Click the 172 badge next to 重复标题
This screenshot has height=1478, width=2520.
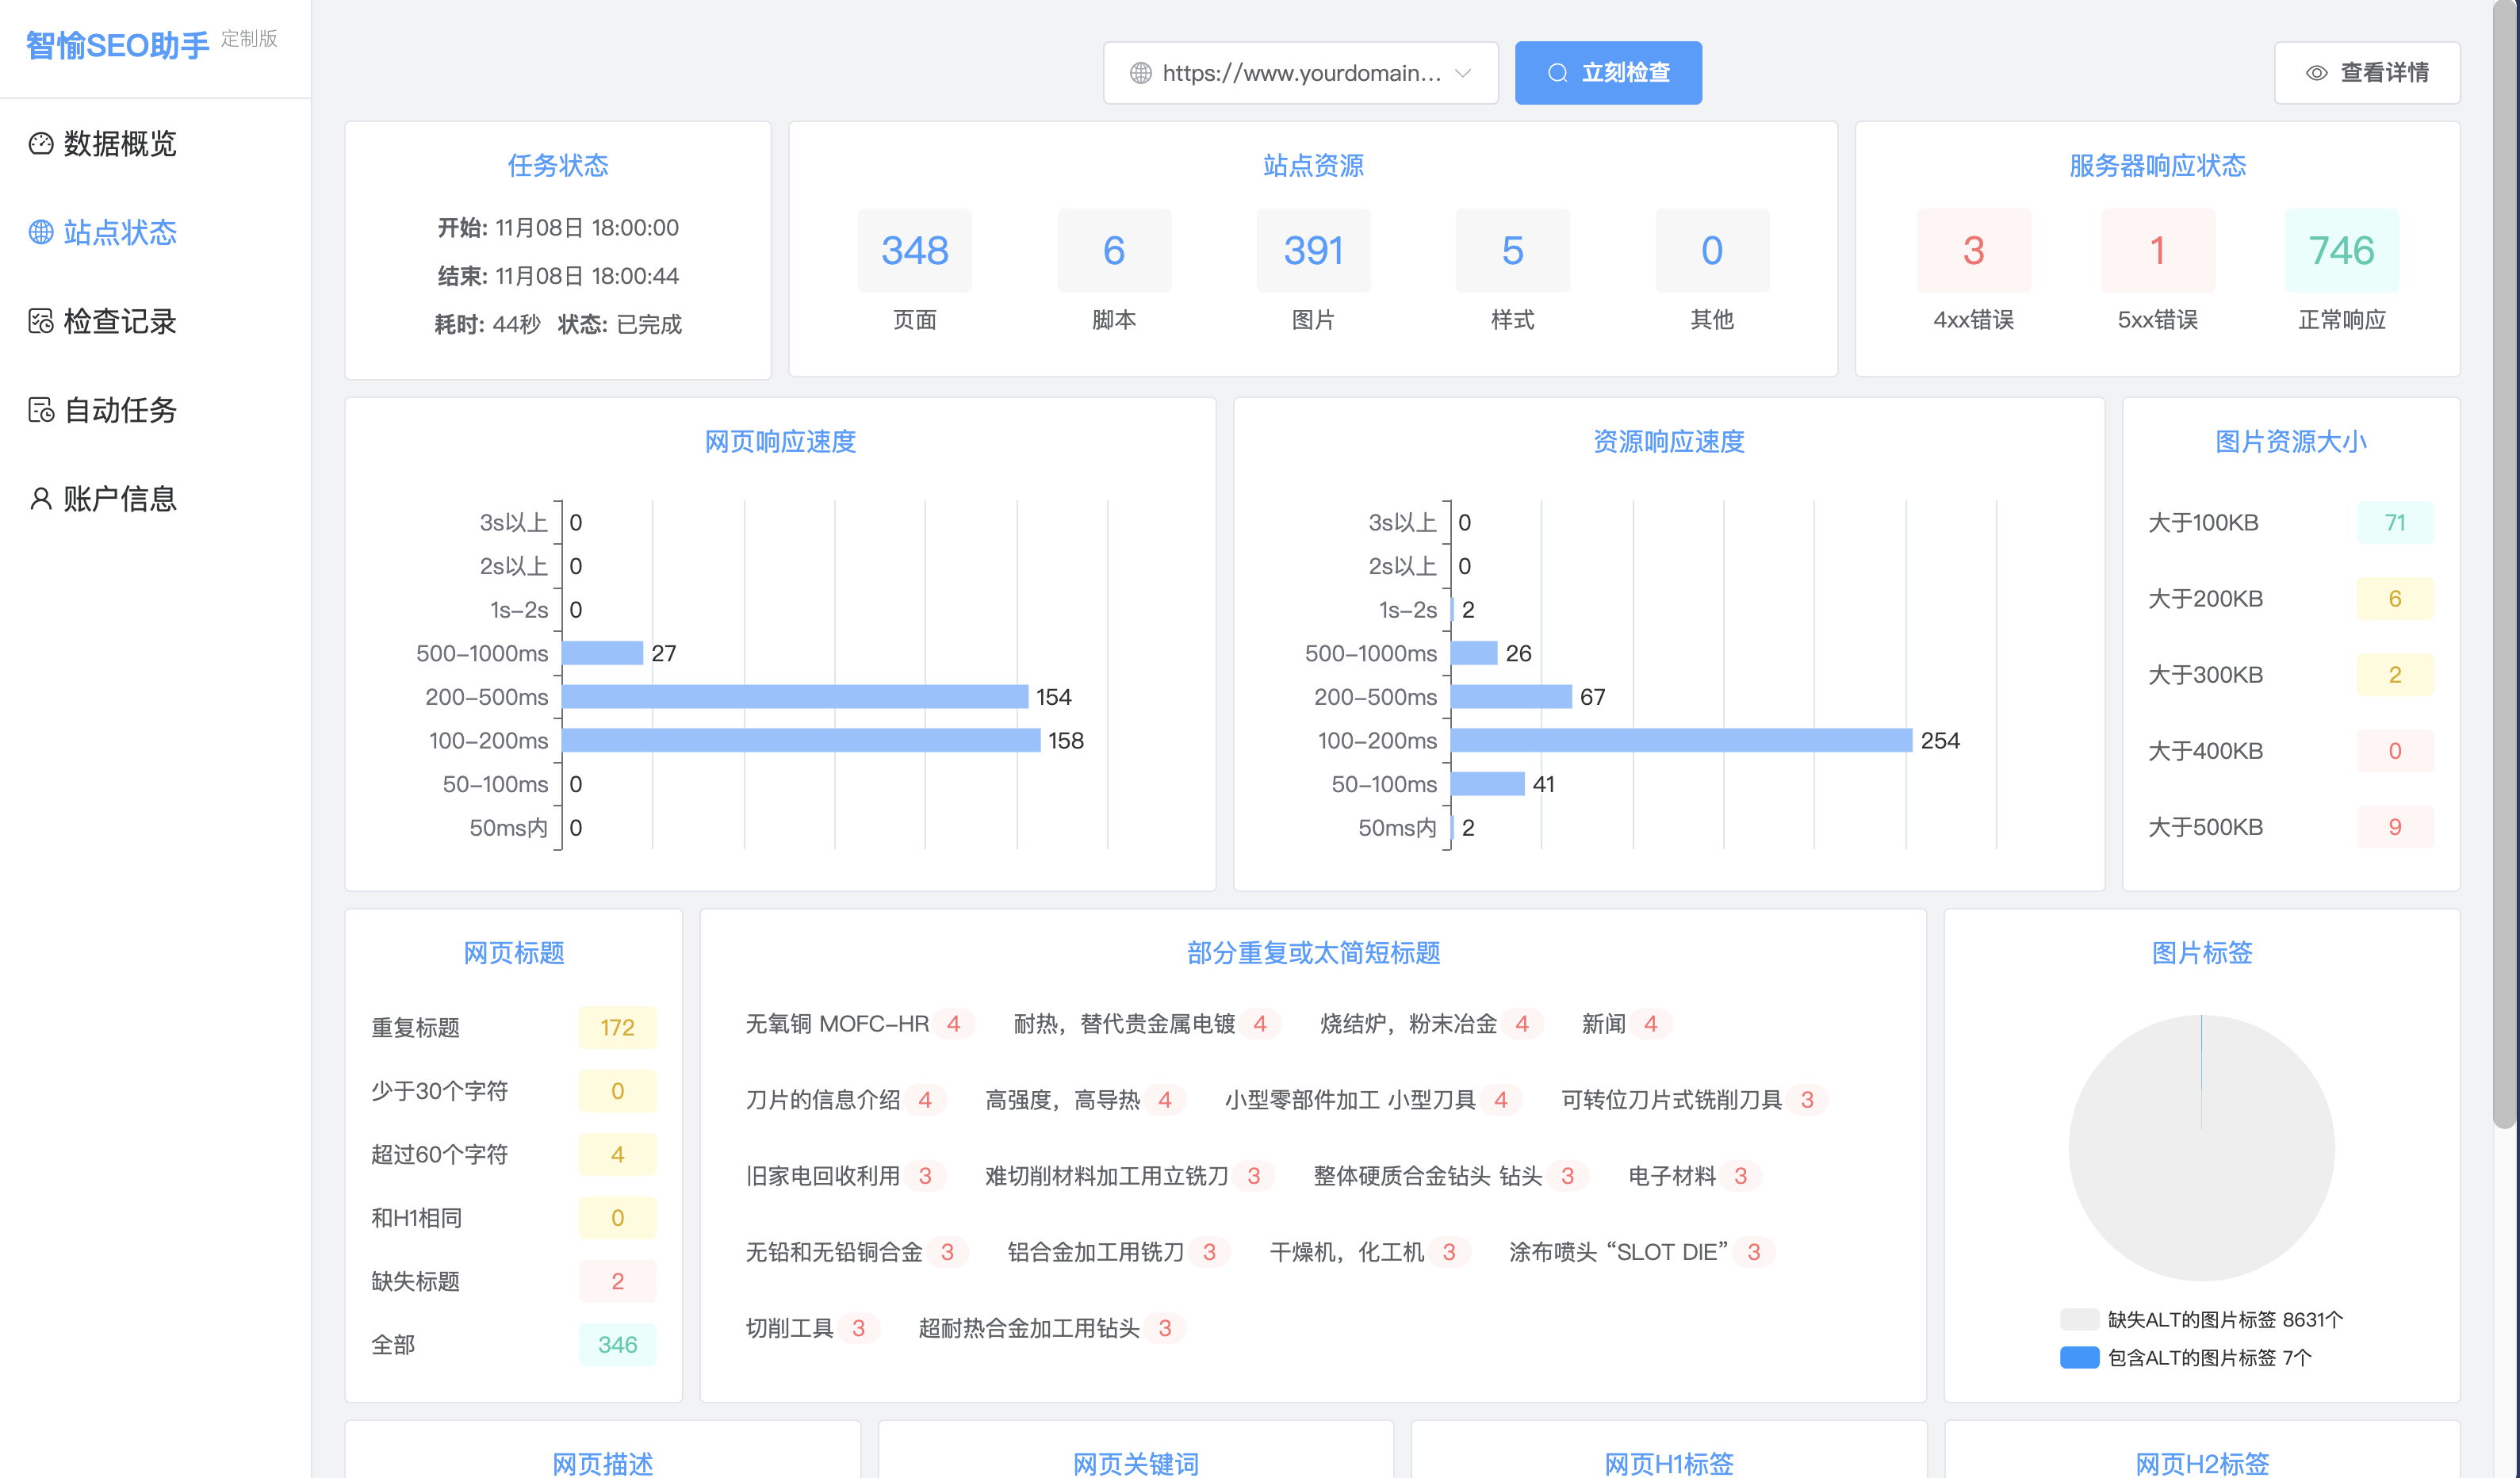[x=618, y=1026]
